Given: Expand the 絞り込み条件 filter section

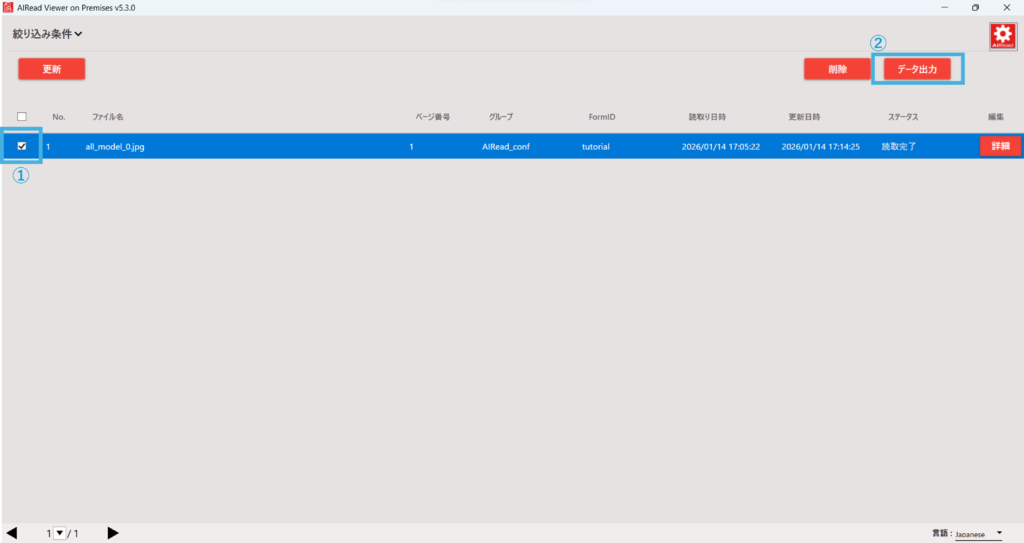Looking at the screenshot, I should pyautogui.click(x=47, y=34).
